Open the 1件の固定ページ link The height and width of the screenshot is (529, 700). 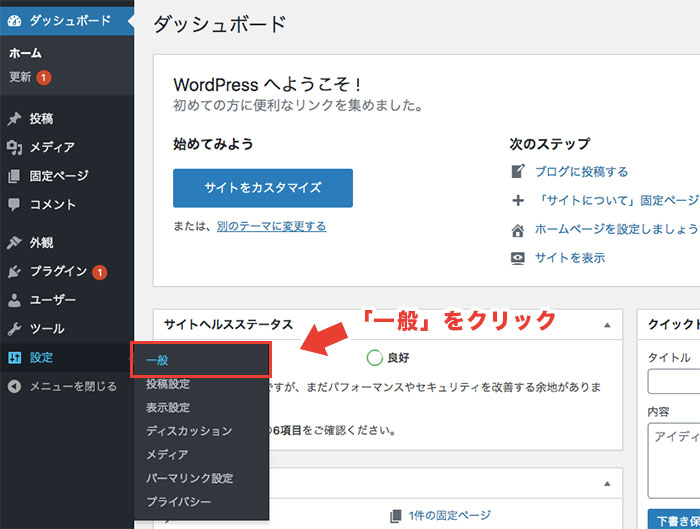coord(450,516)
